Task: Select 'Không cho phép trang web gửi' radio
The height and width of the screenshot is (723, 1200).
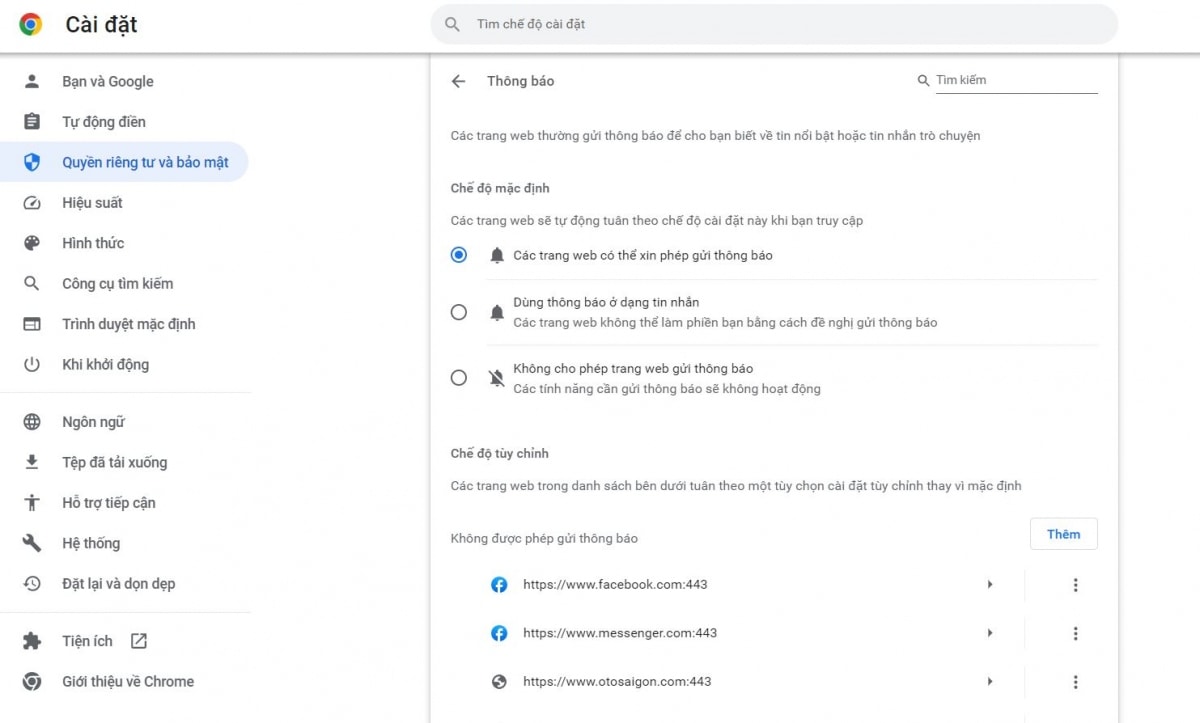Action: 459,378
